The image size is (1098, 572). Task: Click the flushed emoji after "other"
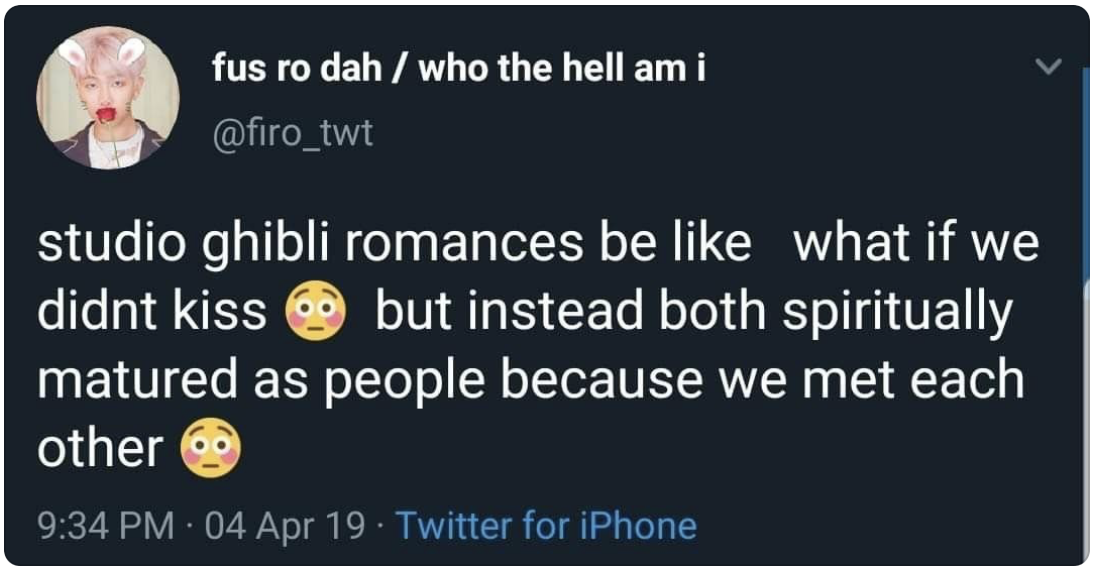click(x=211, y=448)
